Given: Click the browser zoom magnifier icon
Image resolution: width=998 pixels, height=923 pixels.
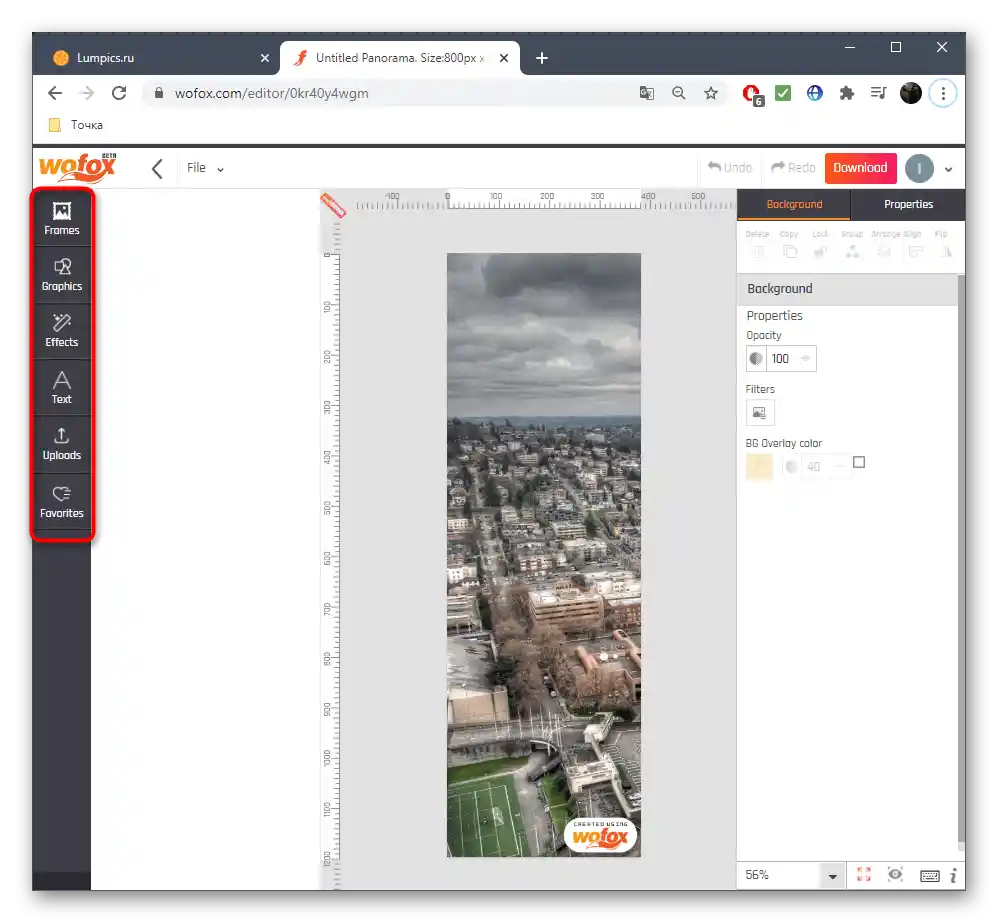Looking at the screenshot, I should coord(678,94).
